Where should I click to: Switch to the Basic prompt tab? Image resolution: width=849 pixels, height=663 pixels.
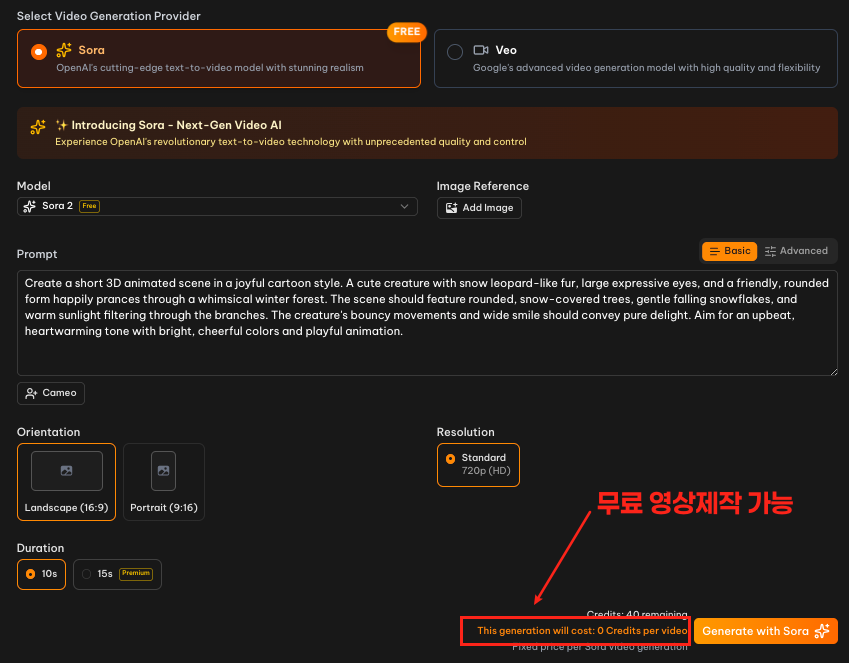coord(729,251)
